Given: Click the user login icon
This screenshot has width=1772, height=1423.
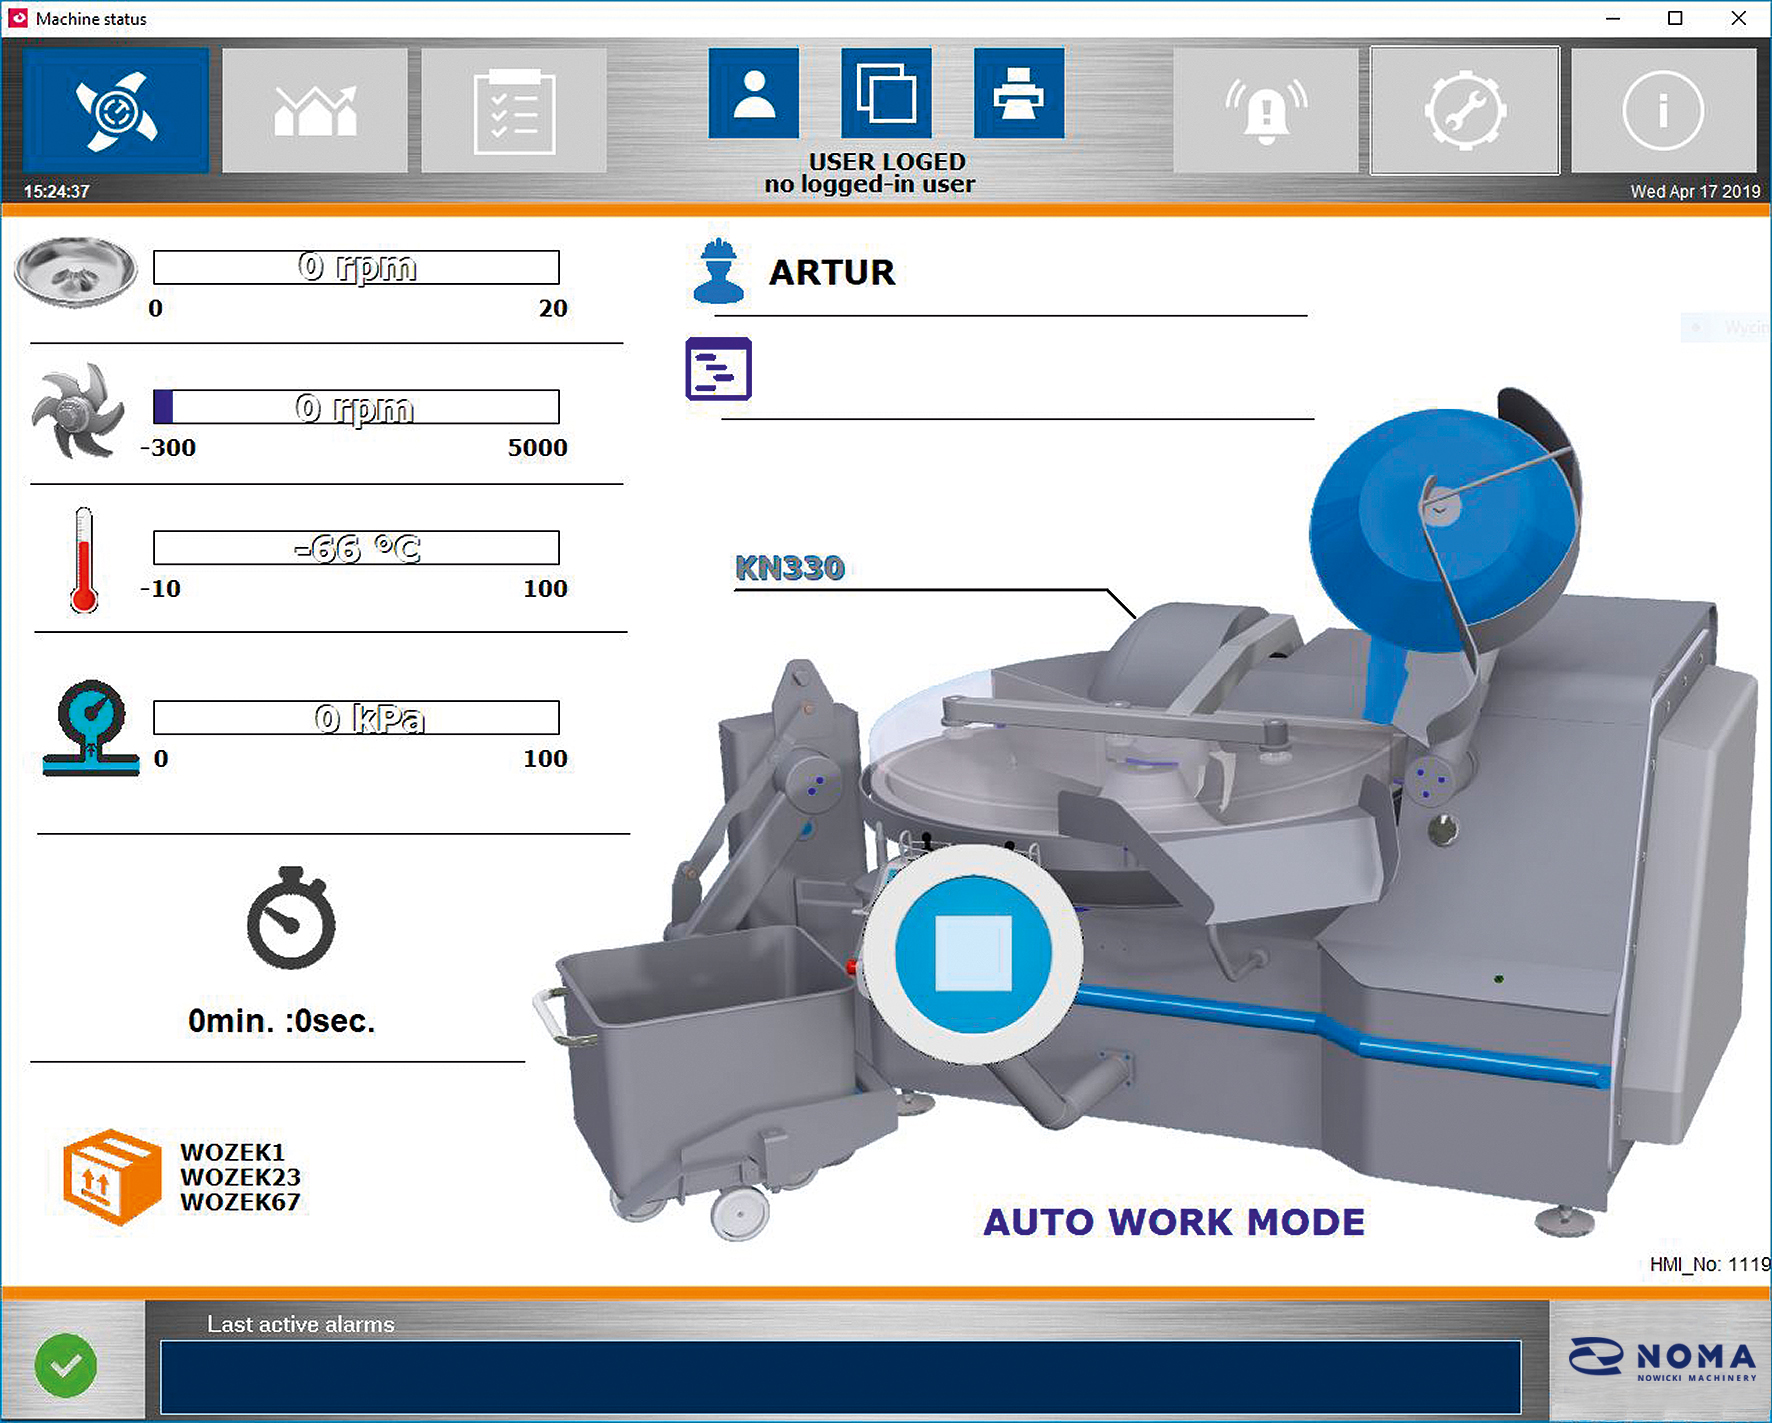Looking at the screenshot, I should pos(754,93).
